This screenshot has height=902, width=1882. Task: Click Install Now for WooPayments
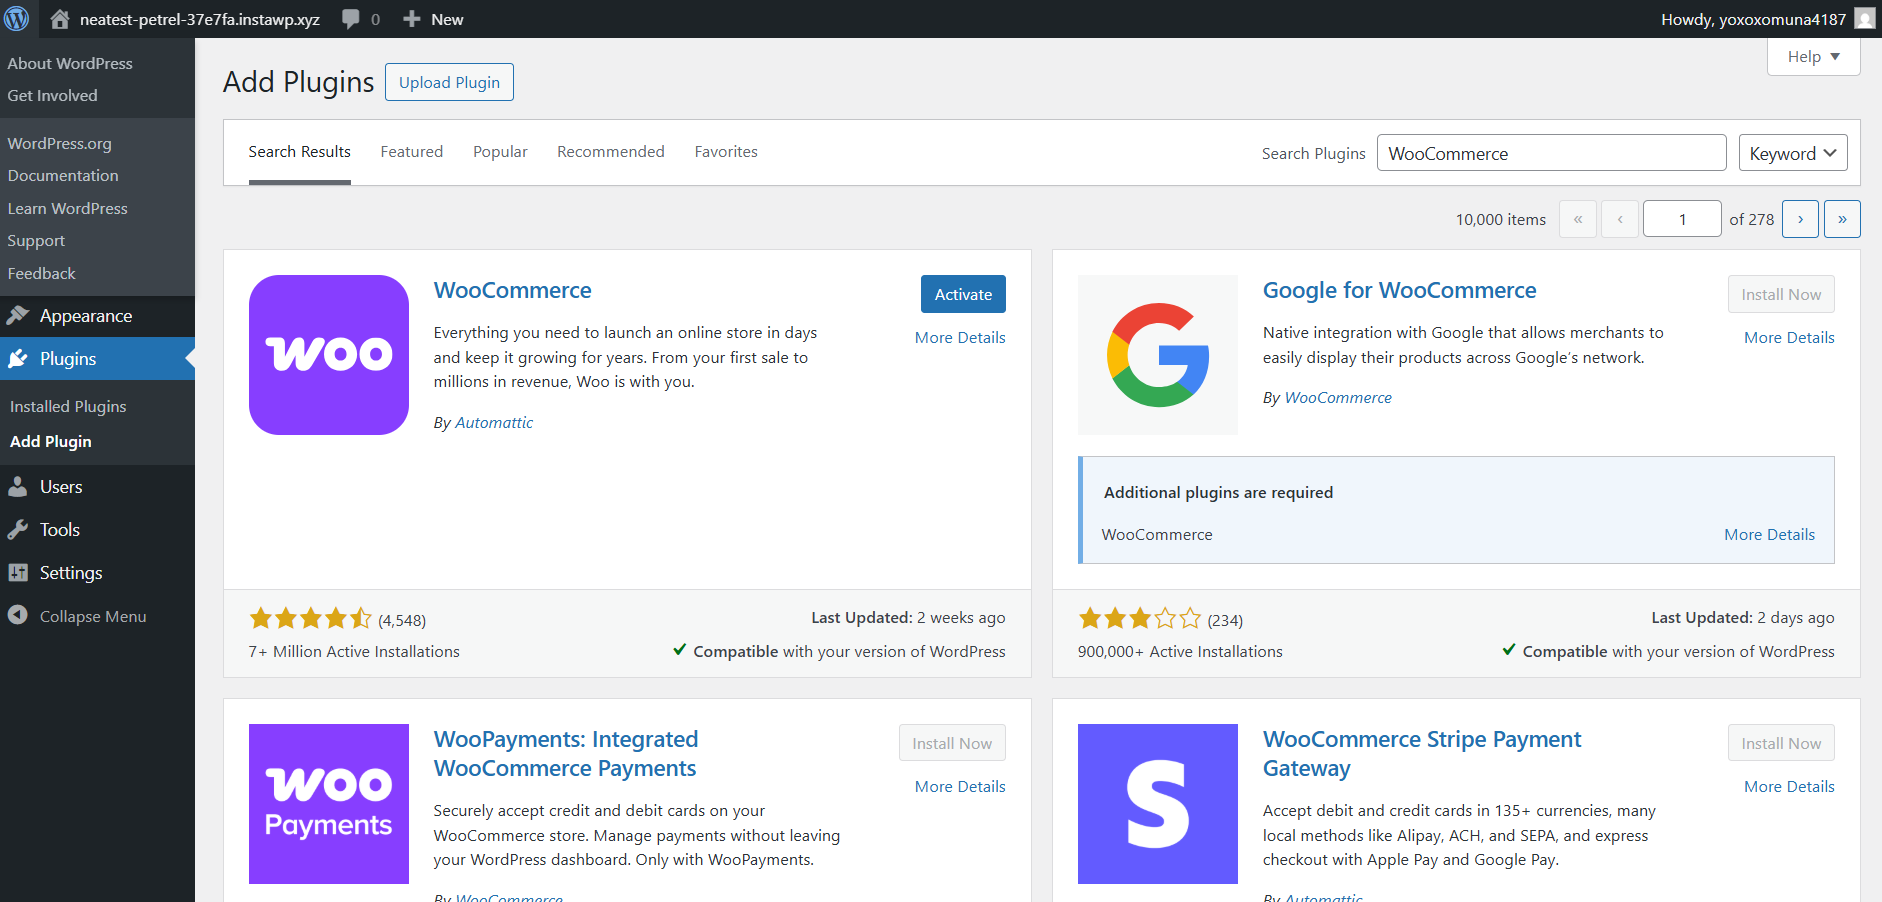(952, 743)
